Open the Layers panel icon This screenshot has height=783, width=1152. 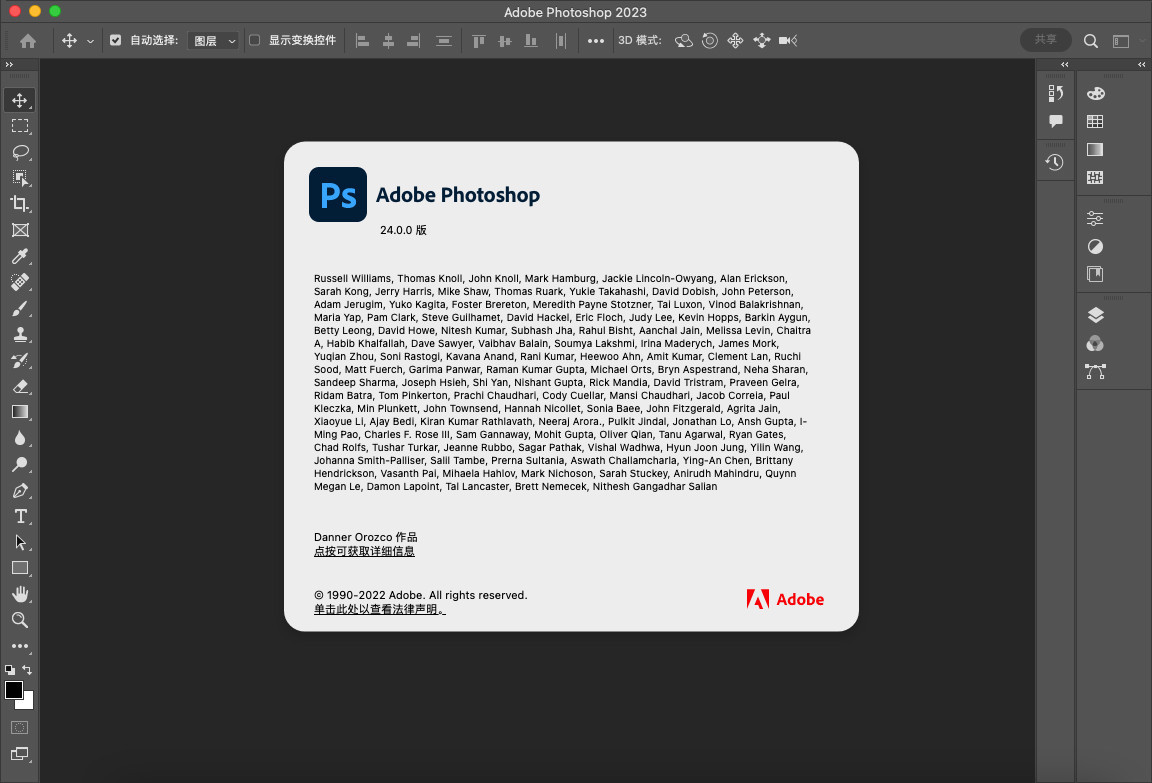point(1095,315)
